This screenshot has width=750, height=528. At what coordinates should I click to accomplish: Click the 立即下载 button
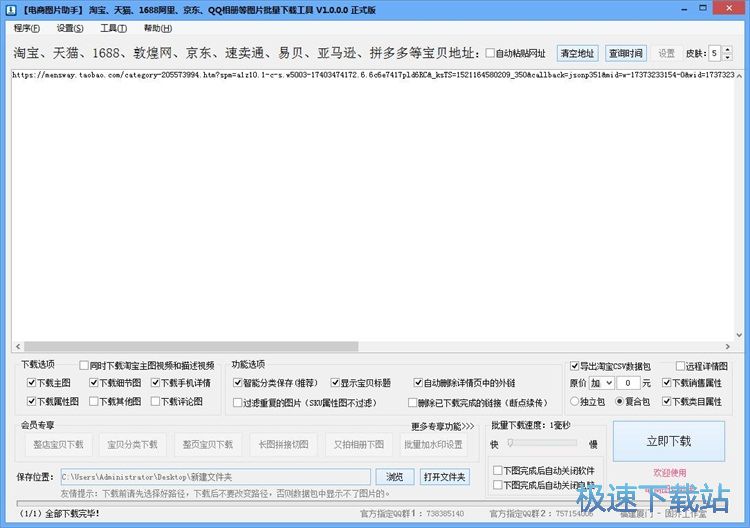(x=669, y=441)
